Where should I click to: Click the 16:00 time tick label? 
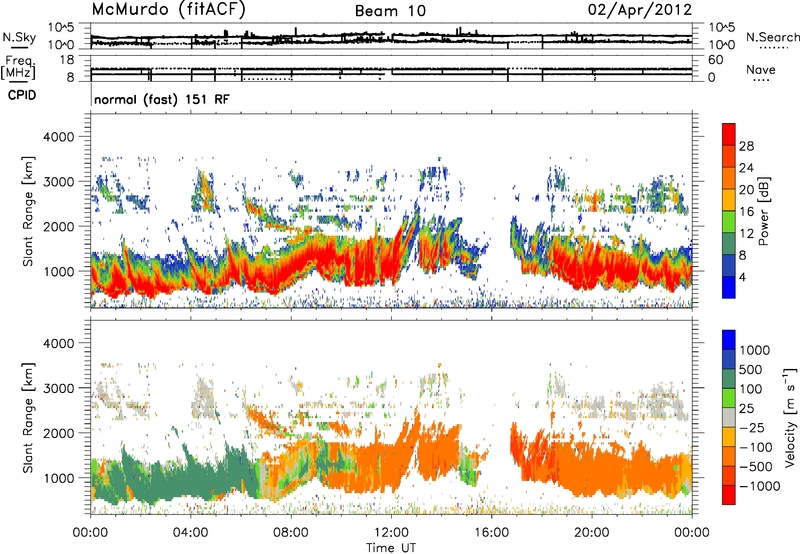(x=491, y=533)
